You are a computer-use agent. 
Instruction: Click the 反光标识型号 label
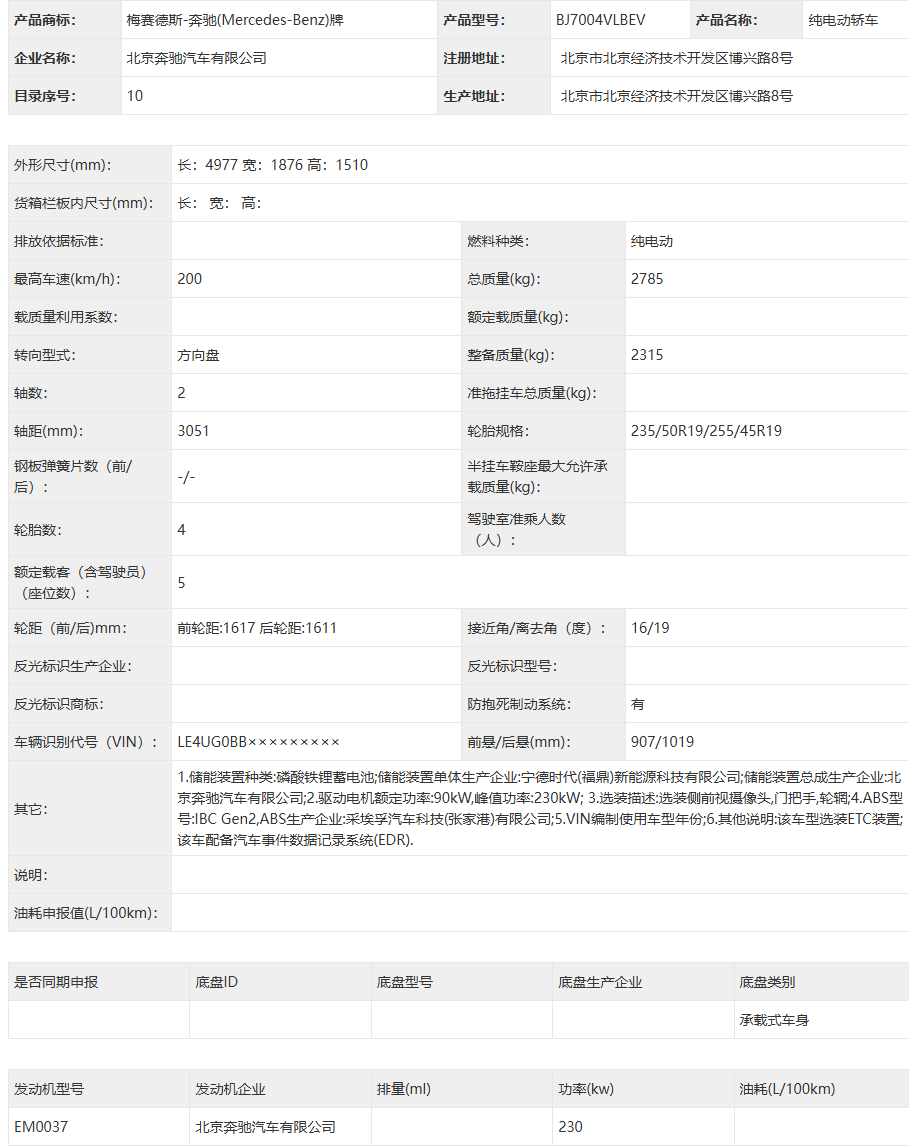pyautogui.click(x=512, y=666)
